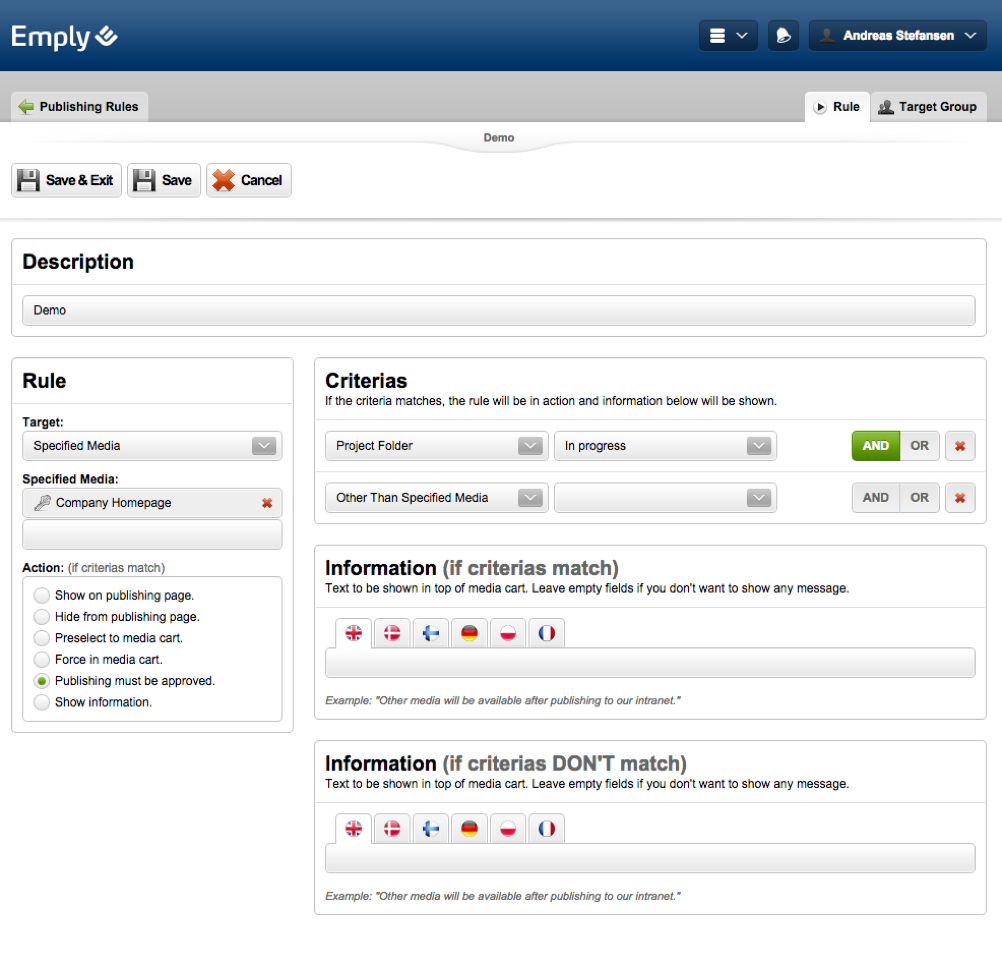Click into the Description text field
The width and height of the screenshot is (1002, 963).
click(498, 310)
